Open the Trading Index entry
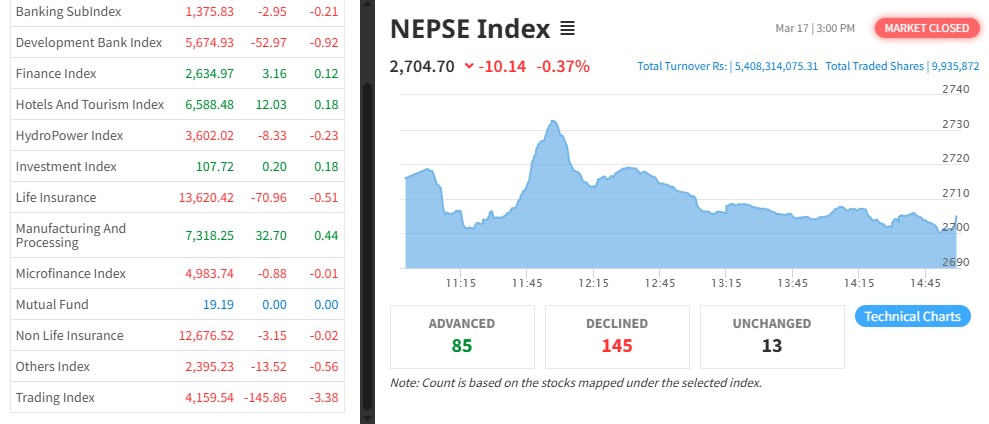989x424 pixels. pyautogui.click(x=55, y=397)
